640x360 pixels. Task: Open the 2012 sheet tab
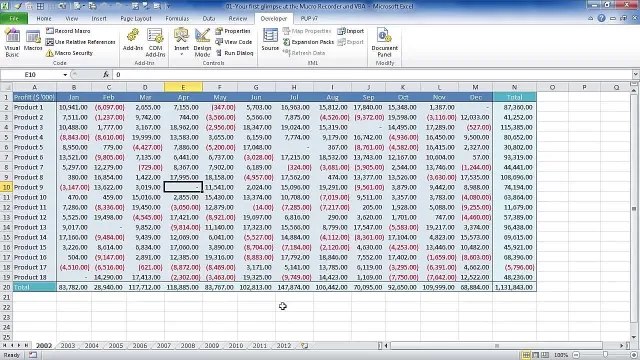click(284, 346)
